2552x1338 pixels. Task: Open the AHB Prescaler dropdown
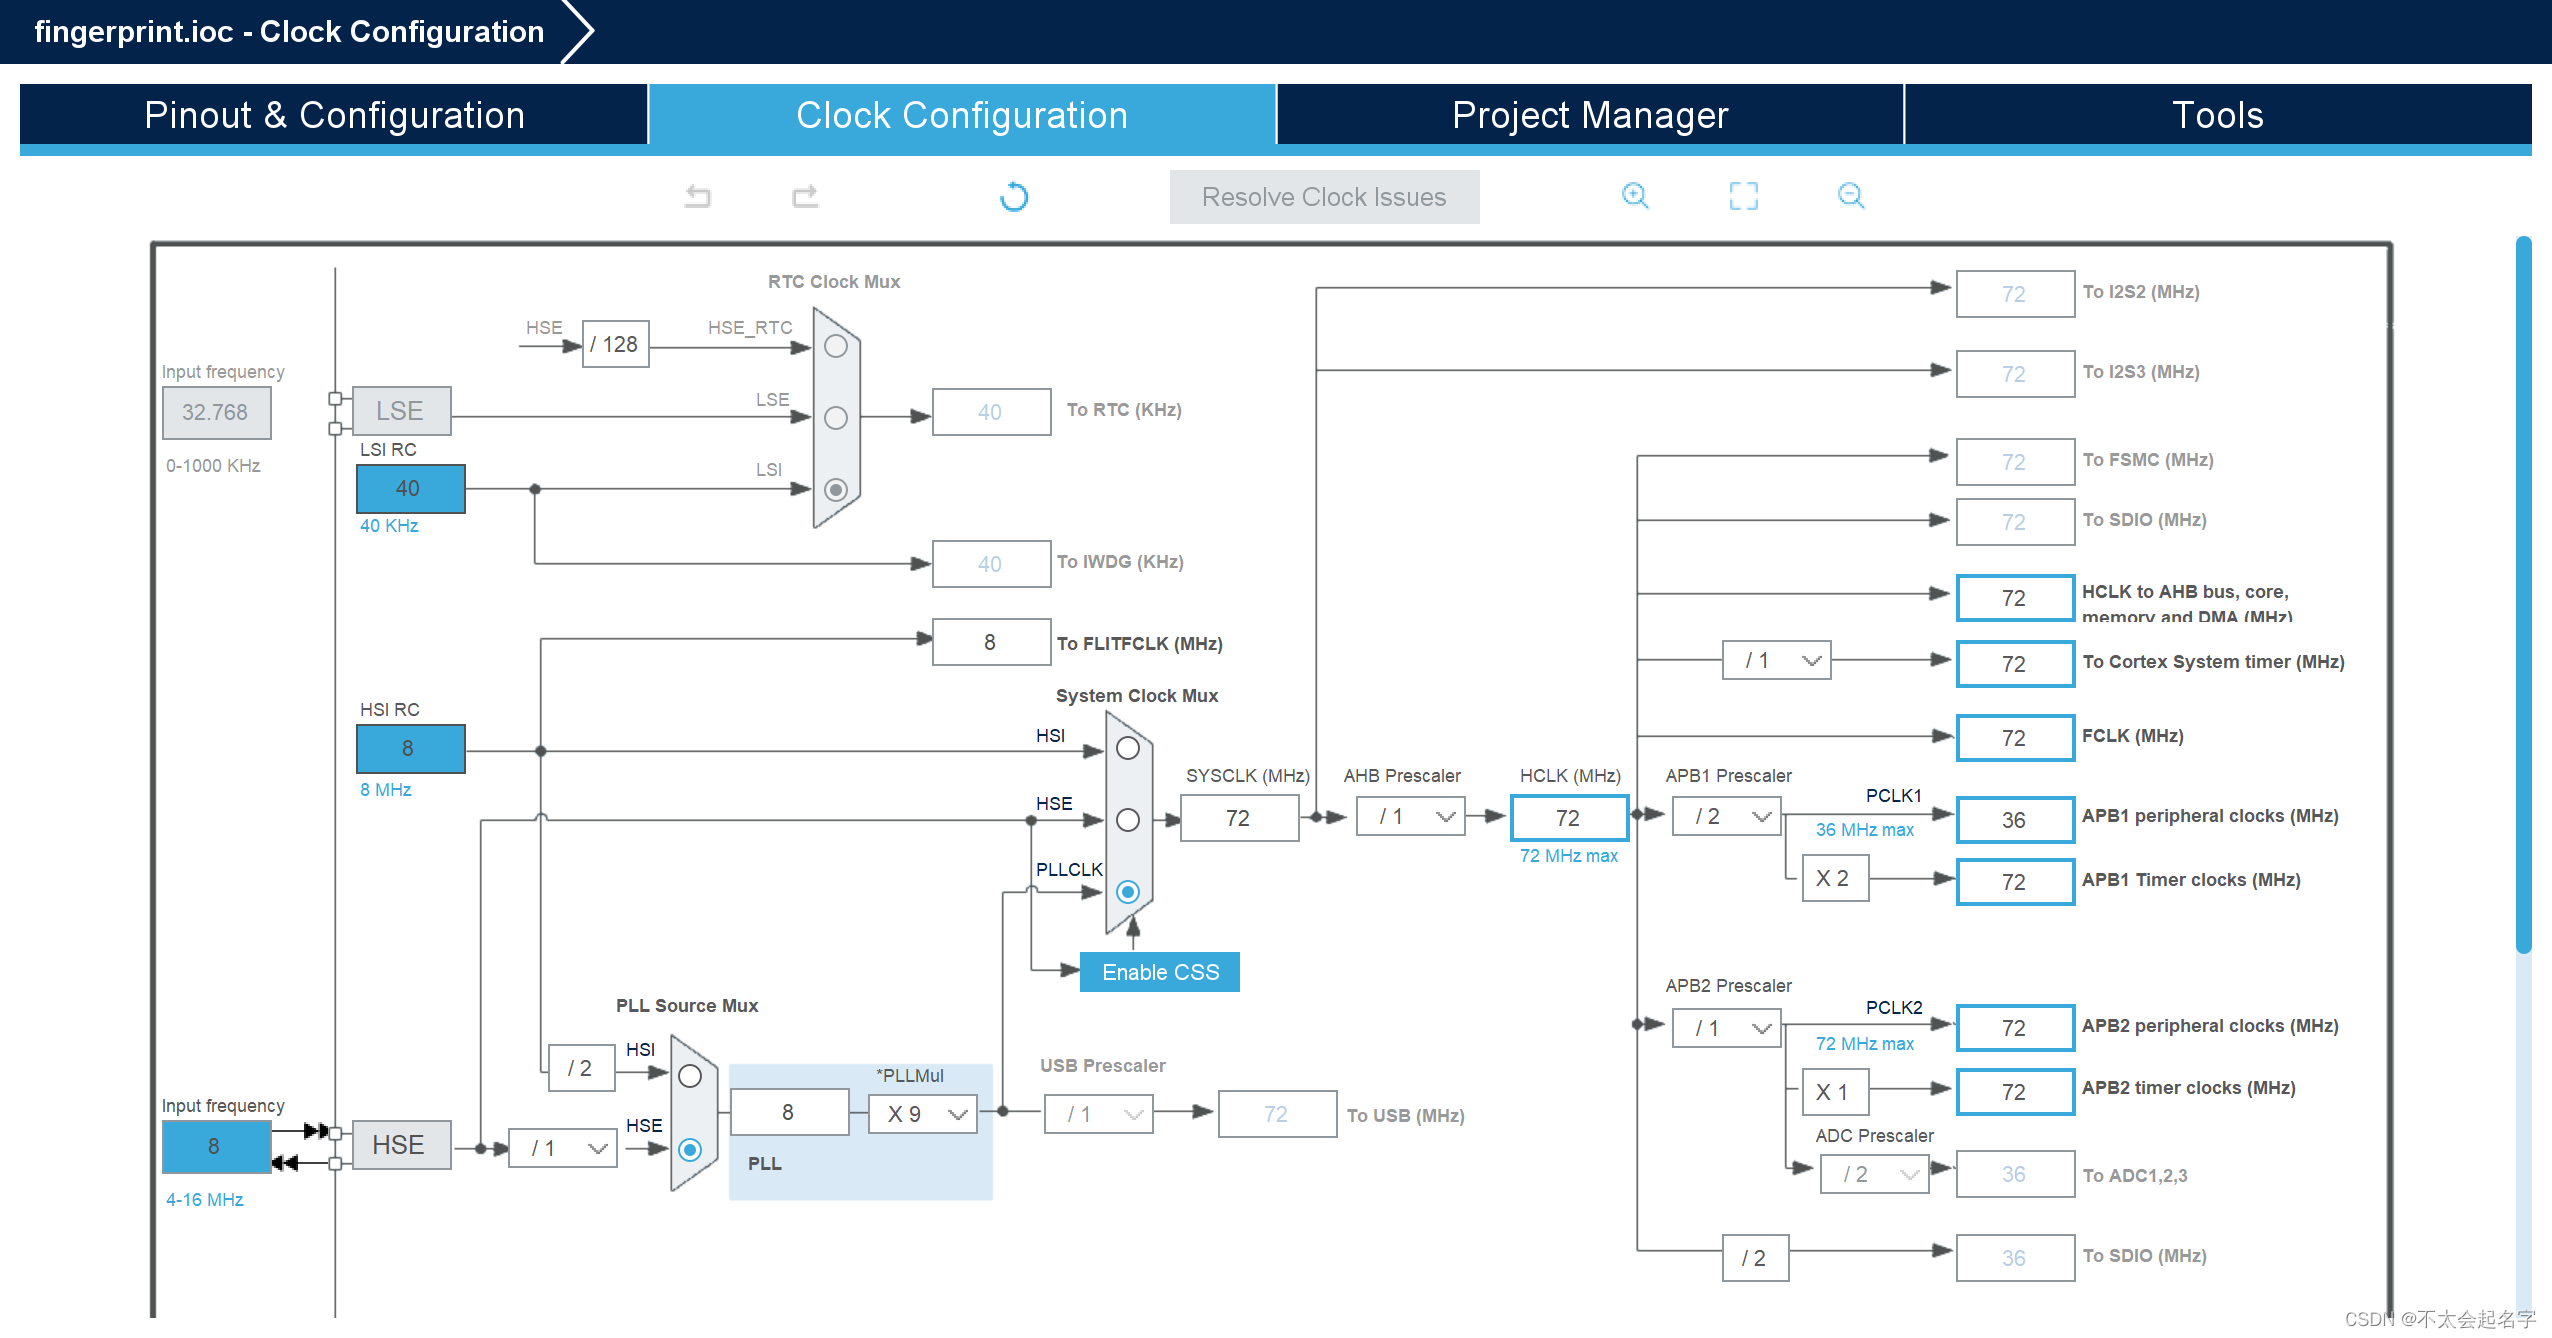[x=1410, y=817]
